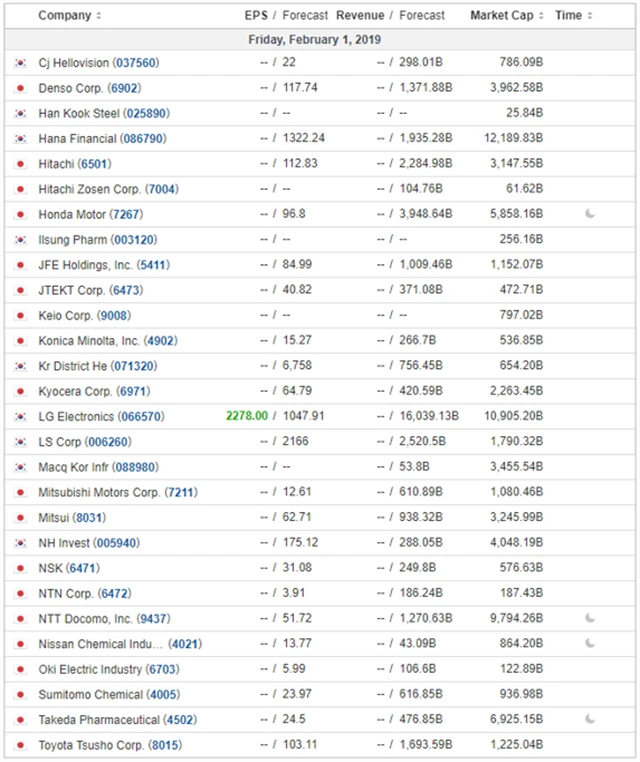Click the moon icon in Honda Motor row
The image size is (640, 762).
[x=590, y=214]
